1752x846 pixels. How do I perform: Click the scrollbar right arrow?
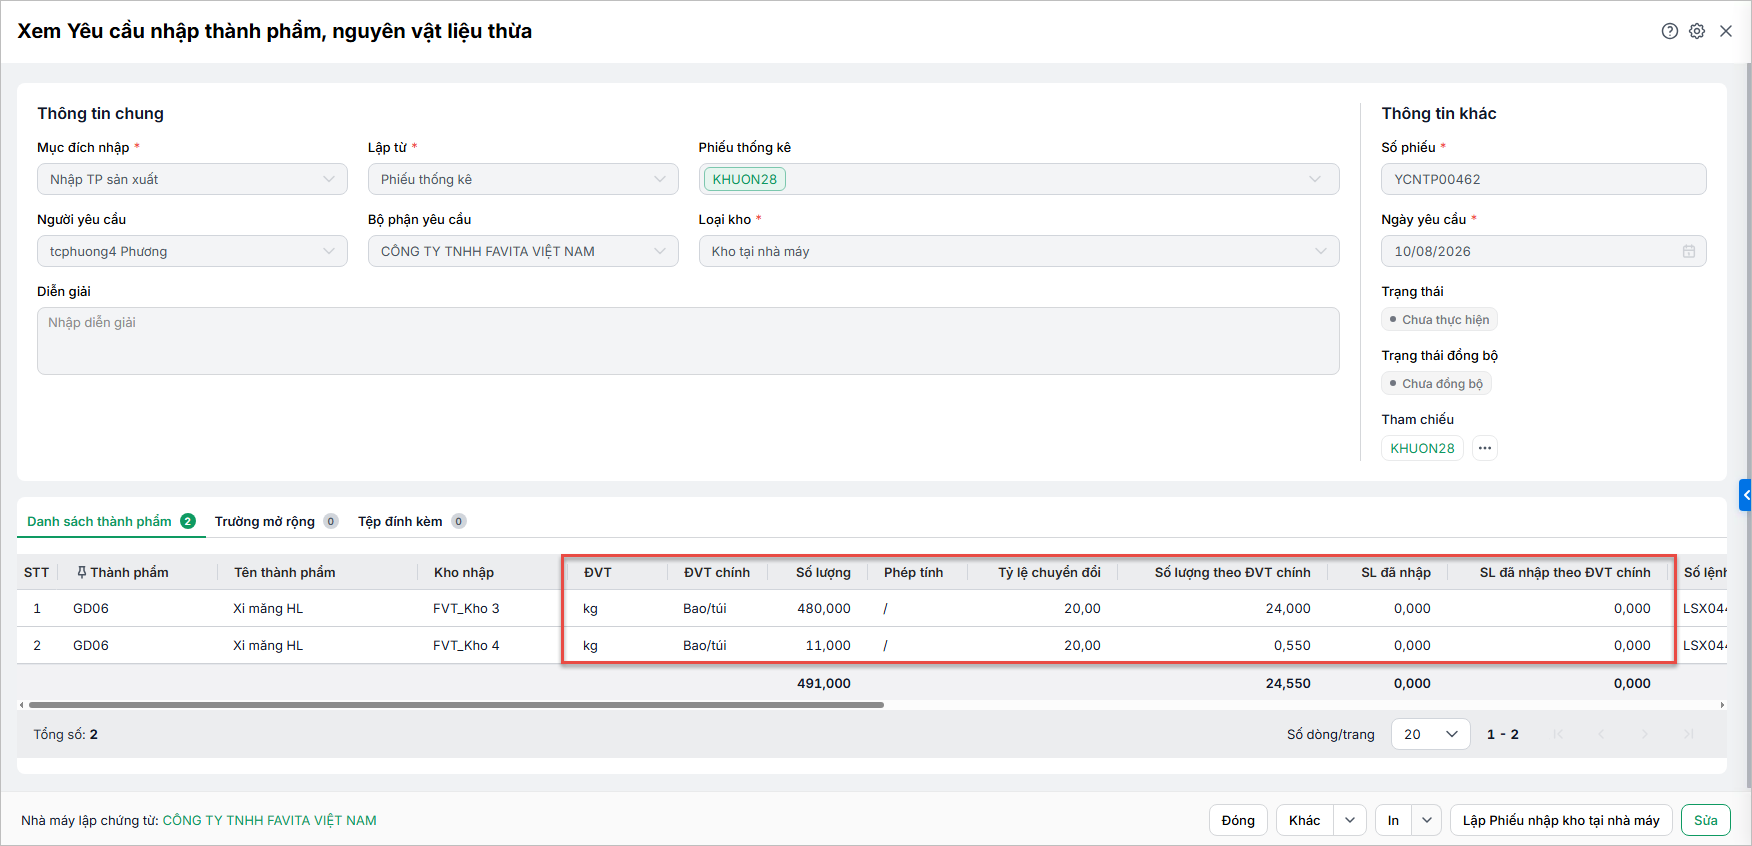(1722, 705)
